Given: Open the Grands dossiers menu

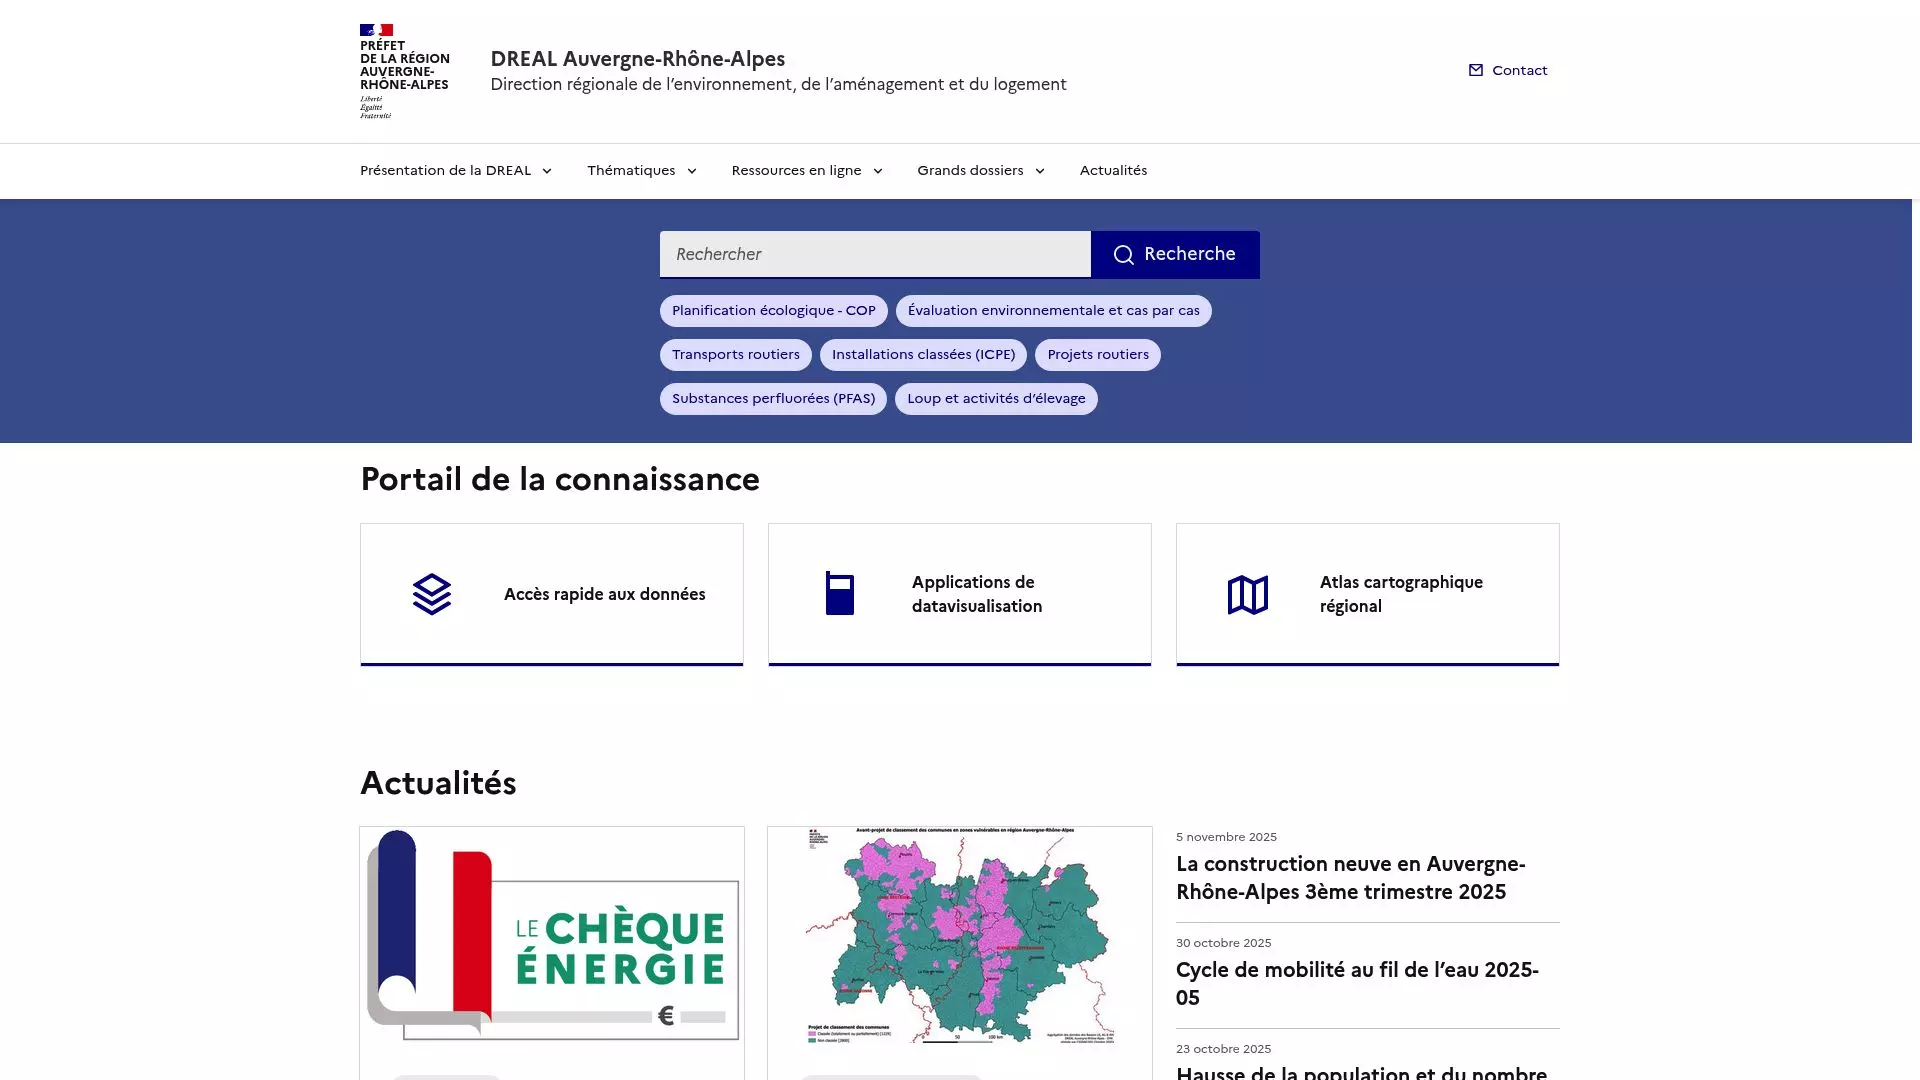Looking at the screenshot, I should (980, 171).
